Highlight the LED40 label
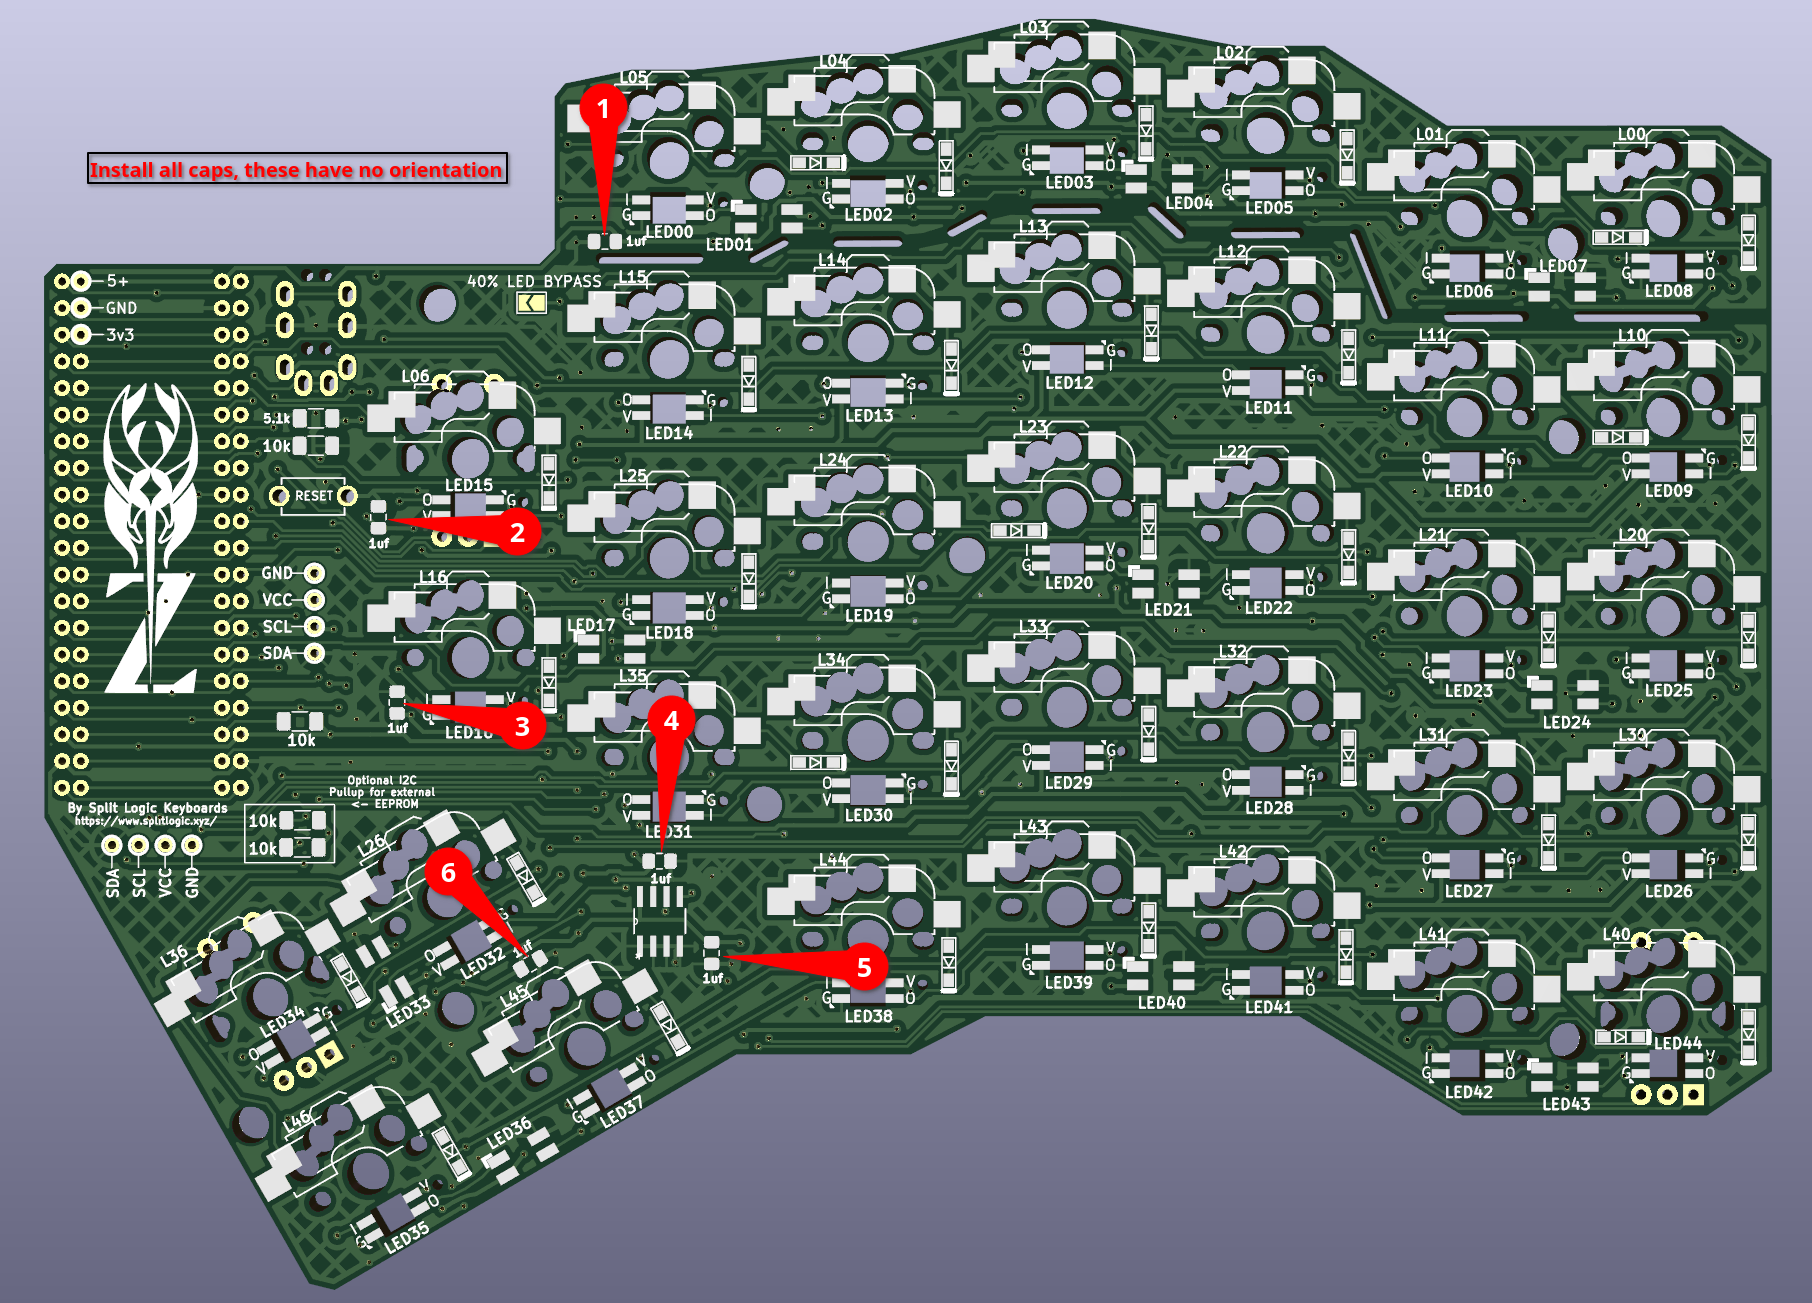Screen dimensions: 1812x1303 [1162, 1002]
